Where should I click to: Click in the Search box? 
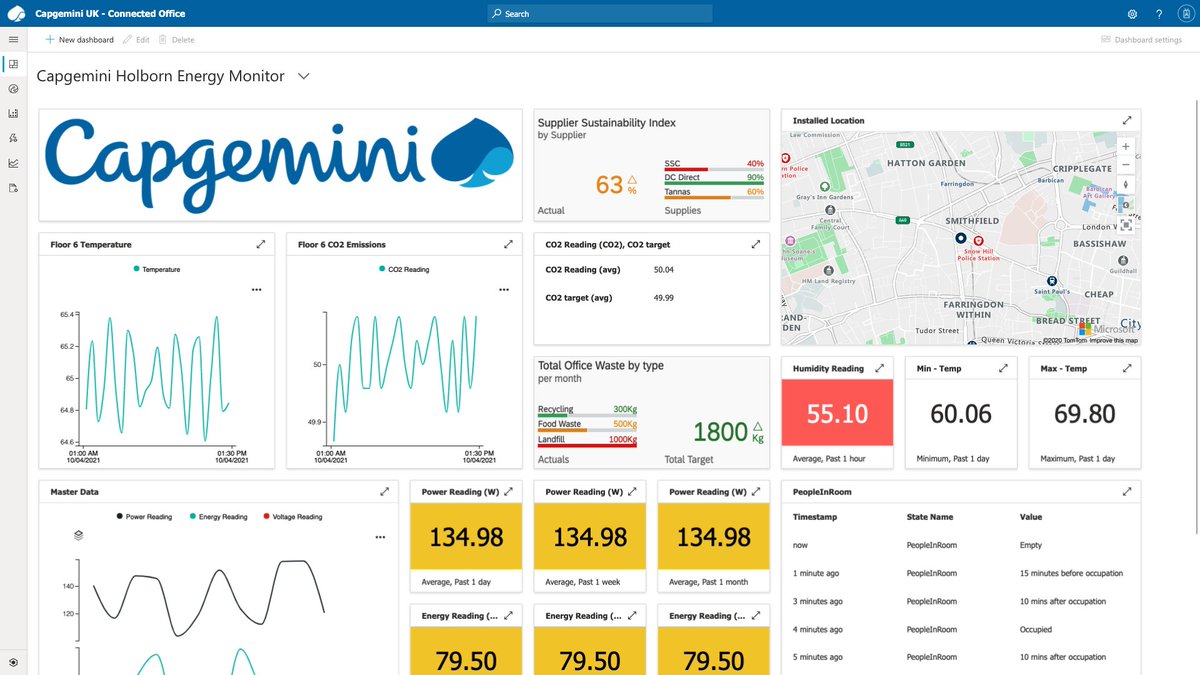tap(600, 14)
